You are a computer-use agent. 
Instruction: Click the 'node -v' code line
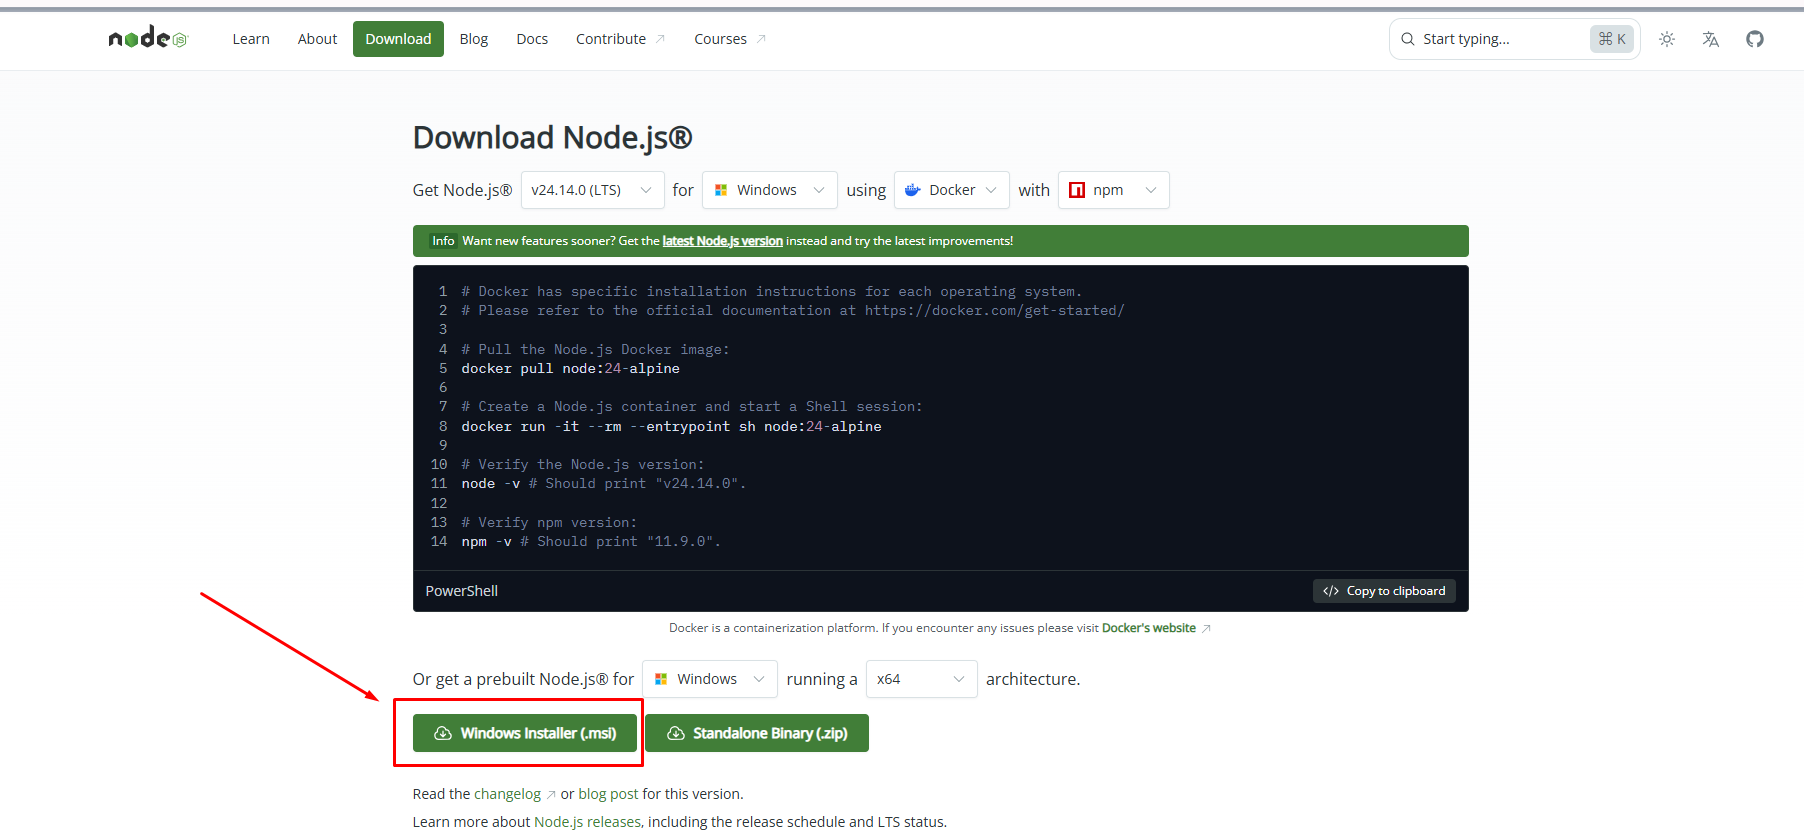(x=603, y=484)
